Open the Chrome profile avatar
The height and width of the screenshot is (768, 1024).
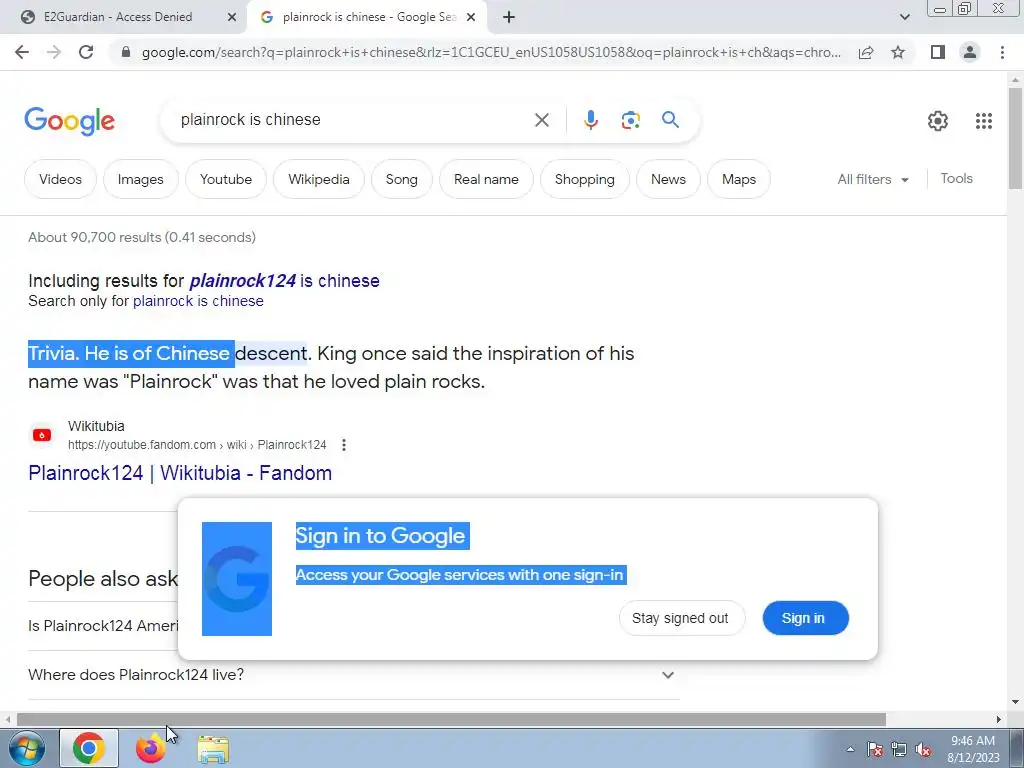970,52
